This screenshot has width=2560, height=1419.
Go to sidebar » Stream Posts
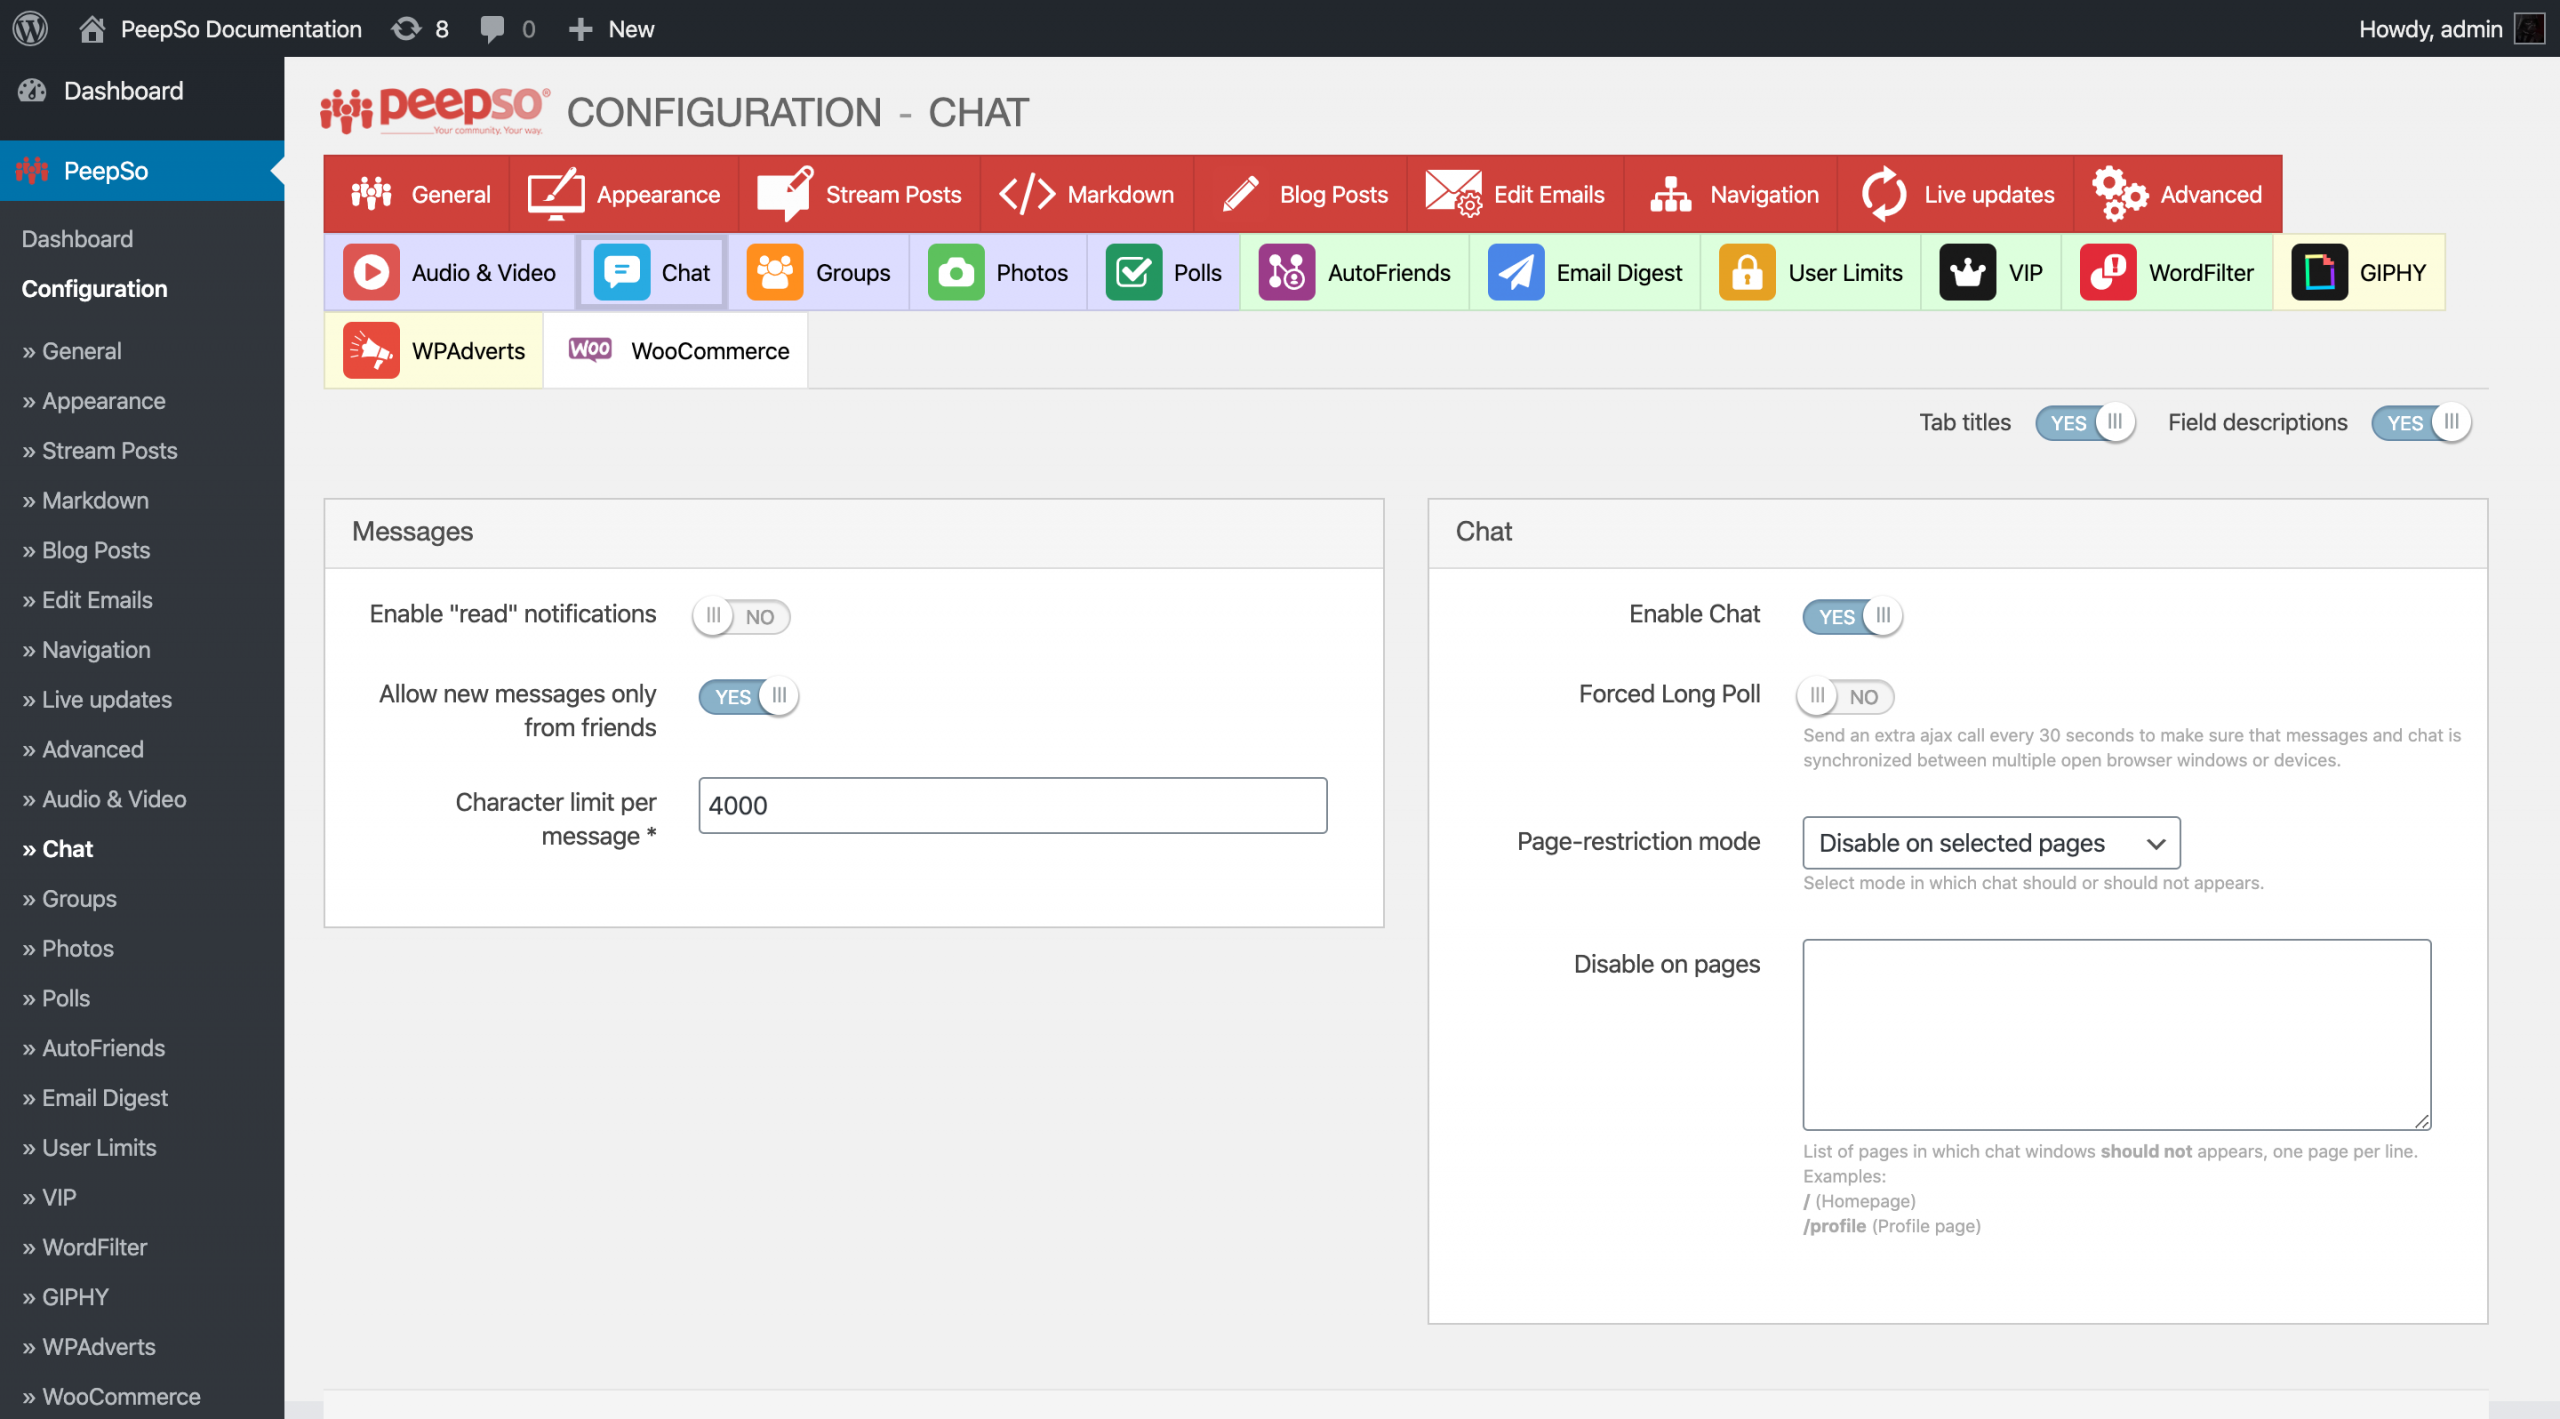(99, 451)
